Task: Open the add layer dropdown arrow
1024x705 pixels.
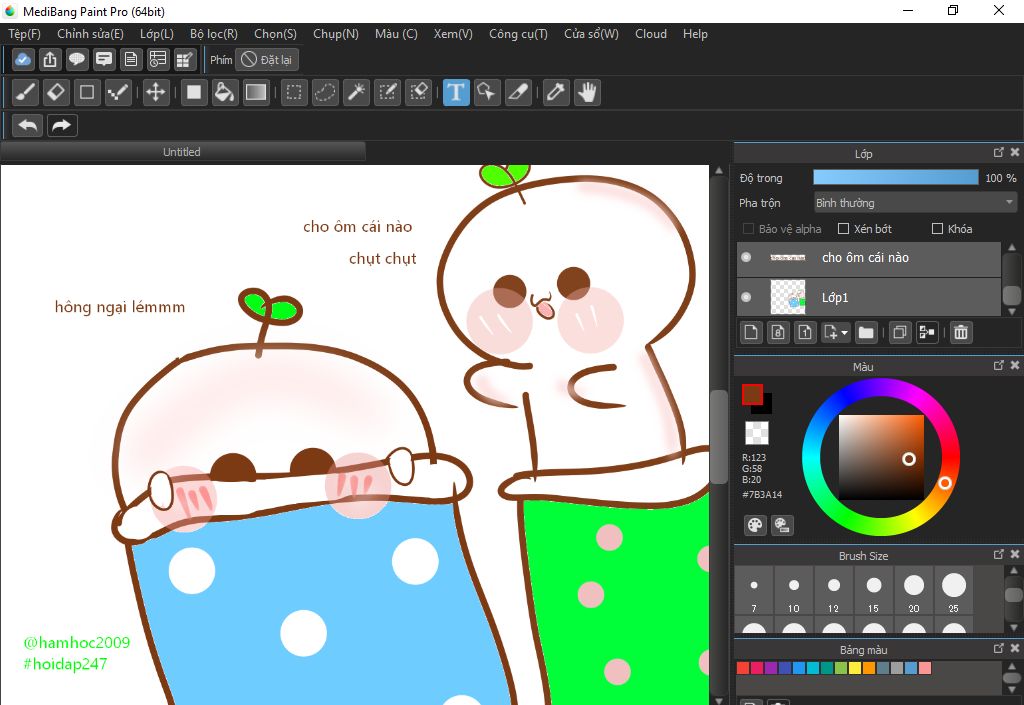Action: [x=844, y=333]
